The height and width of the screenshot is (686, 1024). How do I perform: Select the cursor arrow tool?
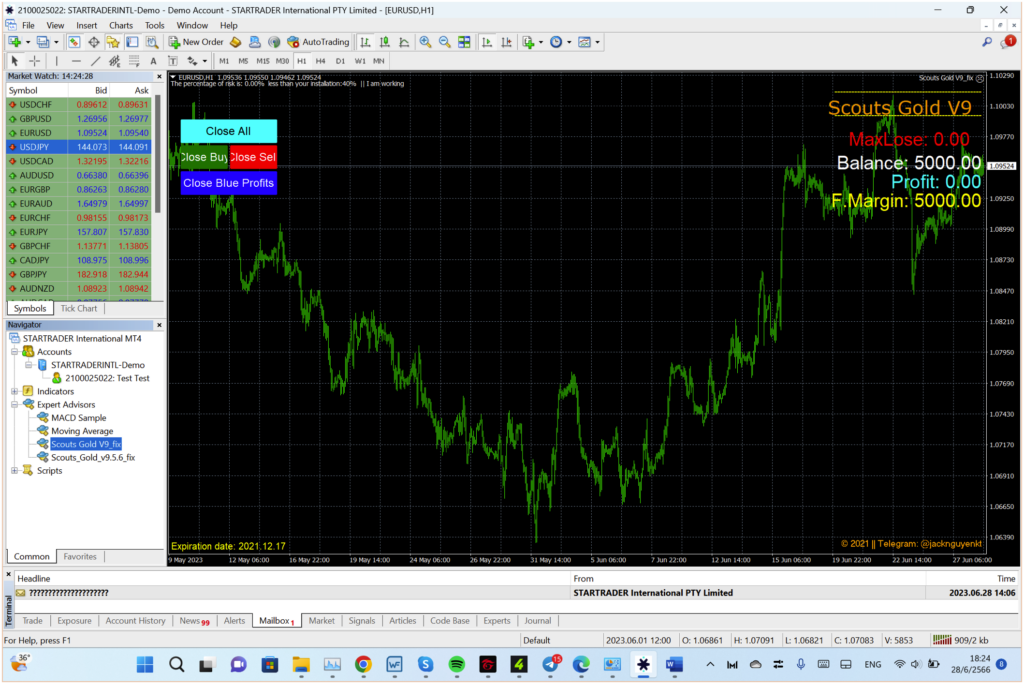tap(14, 61)
